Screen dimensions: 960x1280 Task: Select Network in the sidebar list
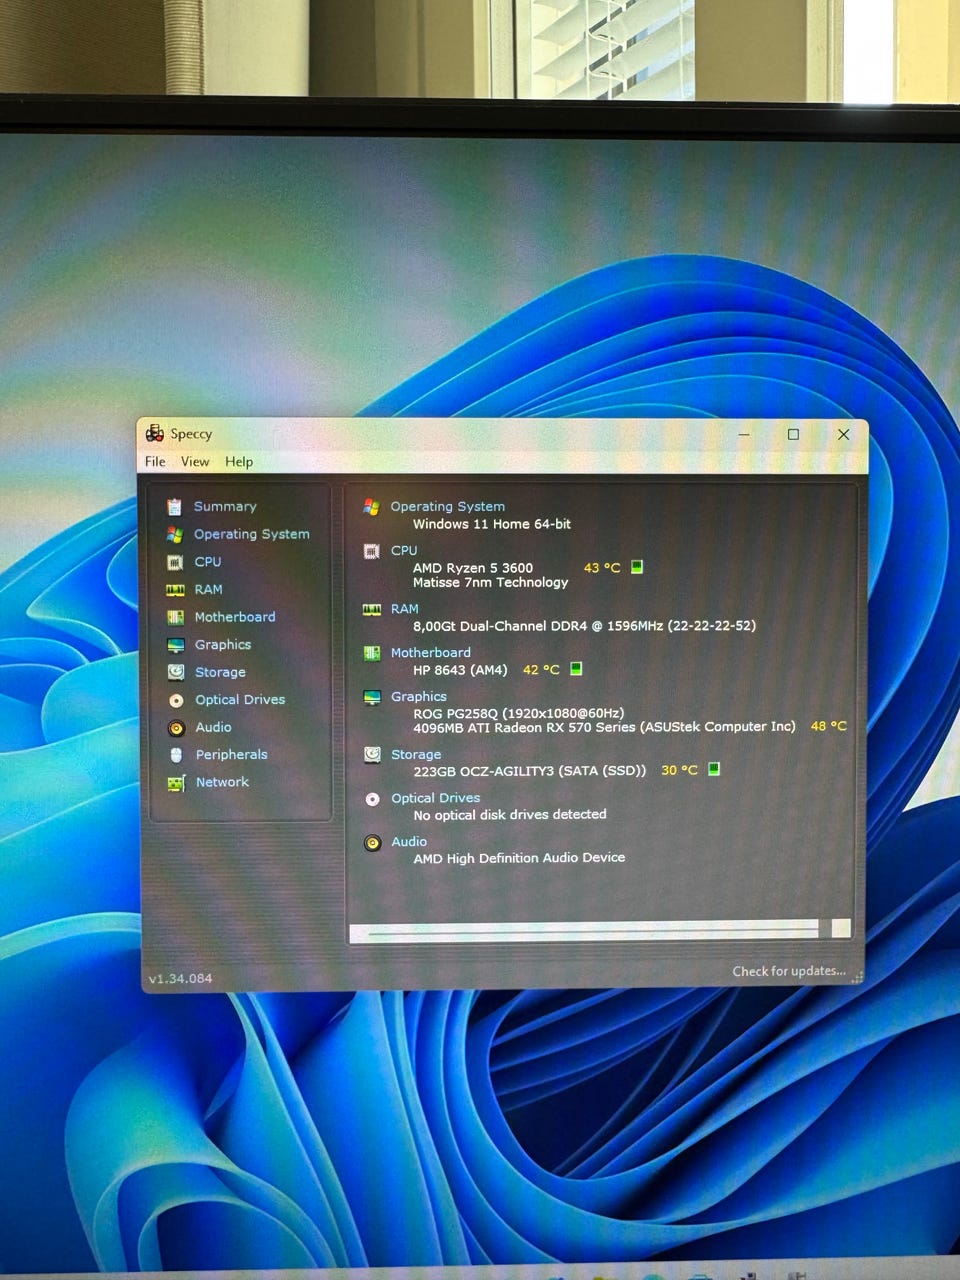pos(222,782)
